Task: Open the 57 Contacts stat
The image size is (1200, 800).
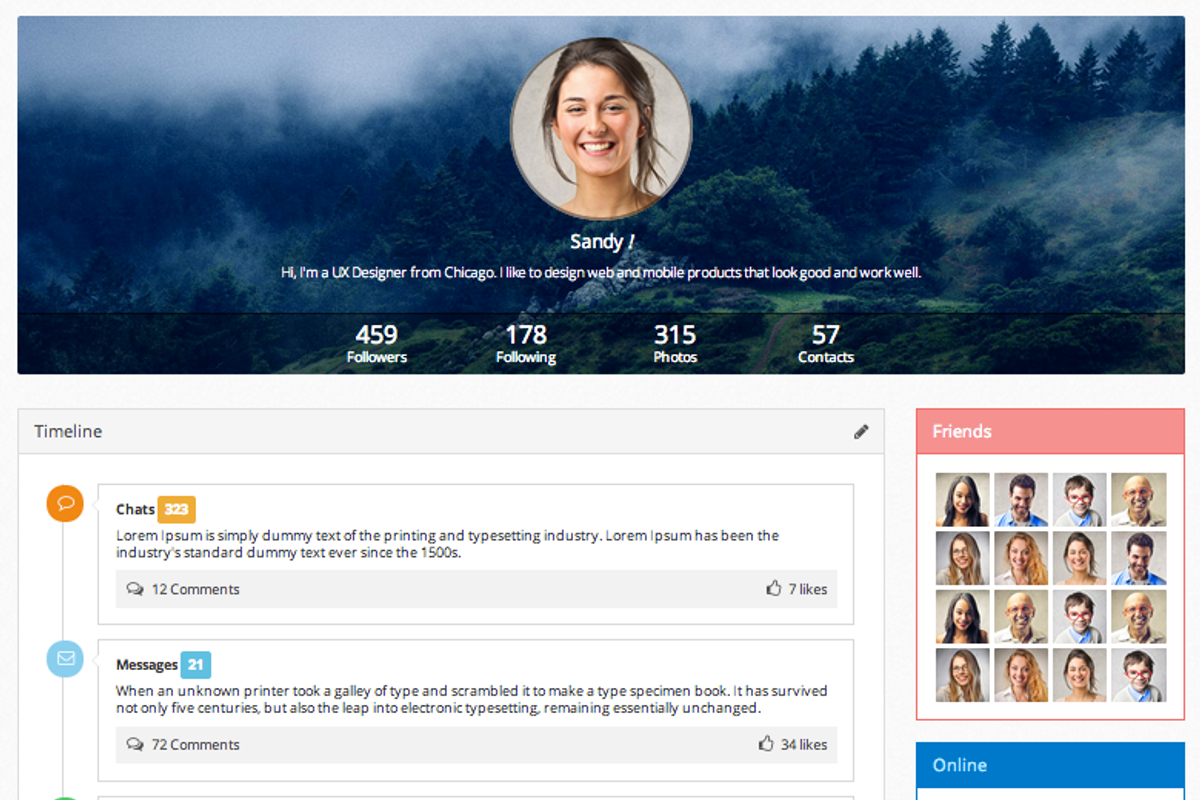Action: click(826, 343)
